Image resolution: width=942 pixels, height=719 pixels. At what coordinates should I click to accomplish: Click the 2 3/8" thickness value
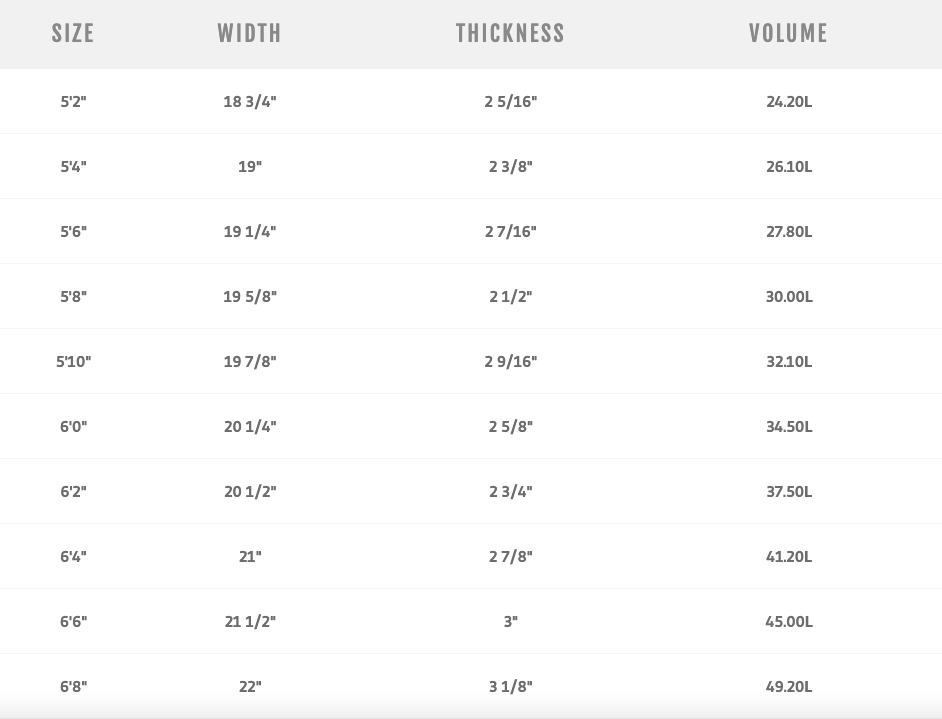(x=510, y=166)
